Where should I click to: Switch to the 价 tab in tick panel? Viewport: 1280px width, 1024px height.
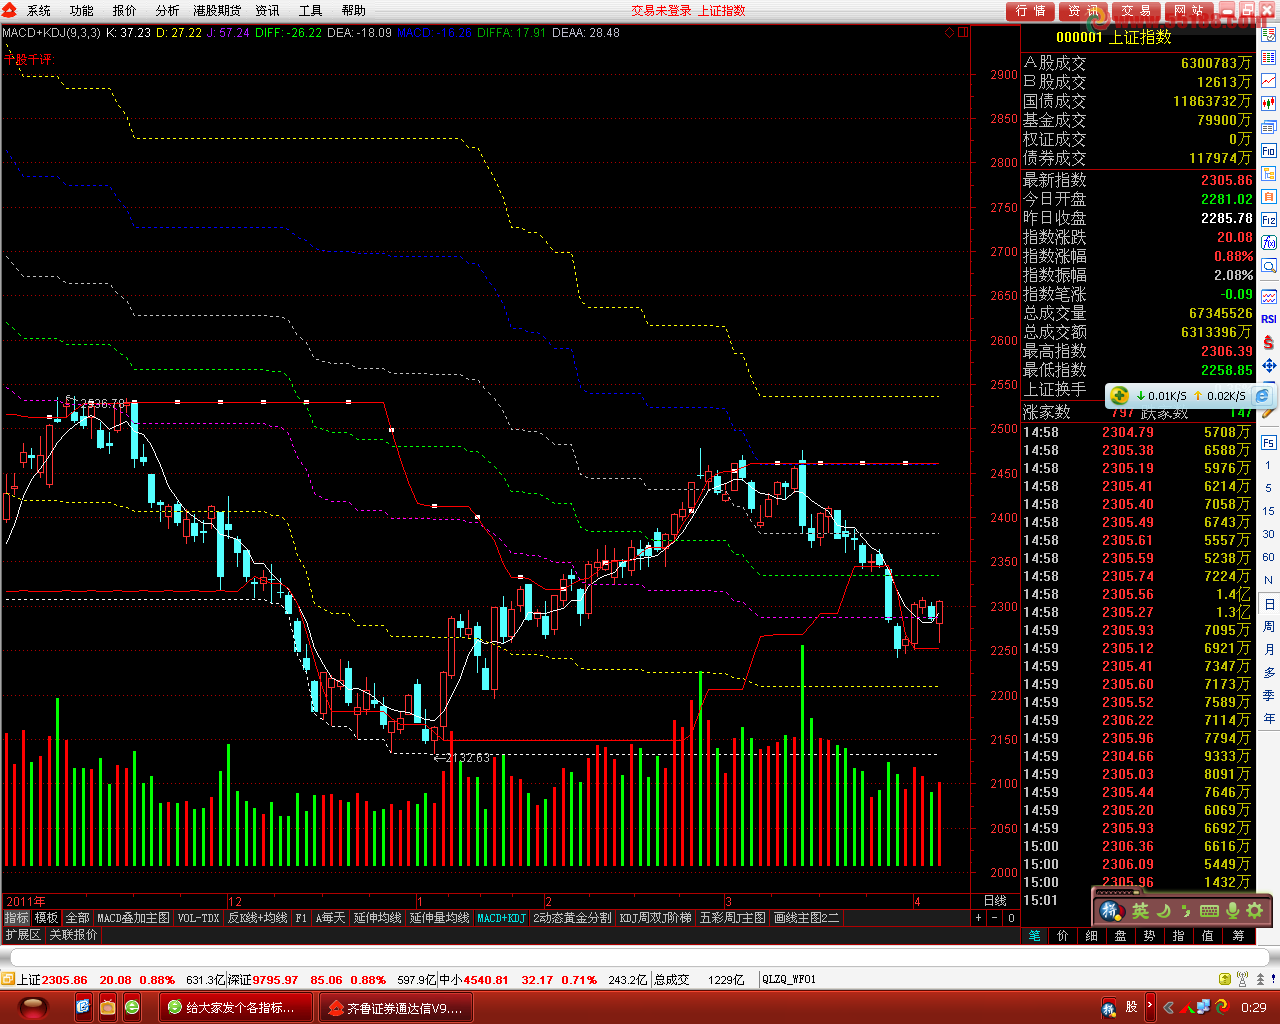(x=1063, y=936)
